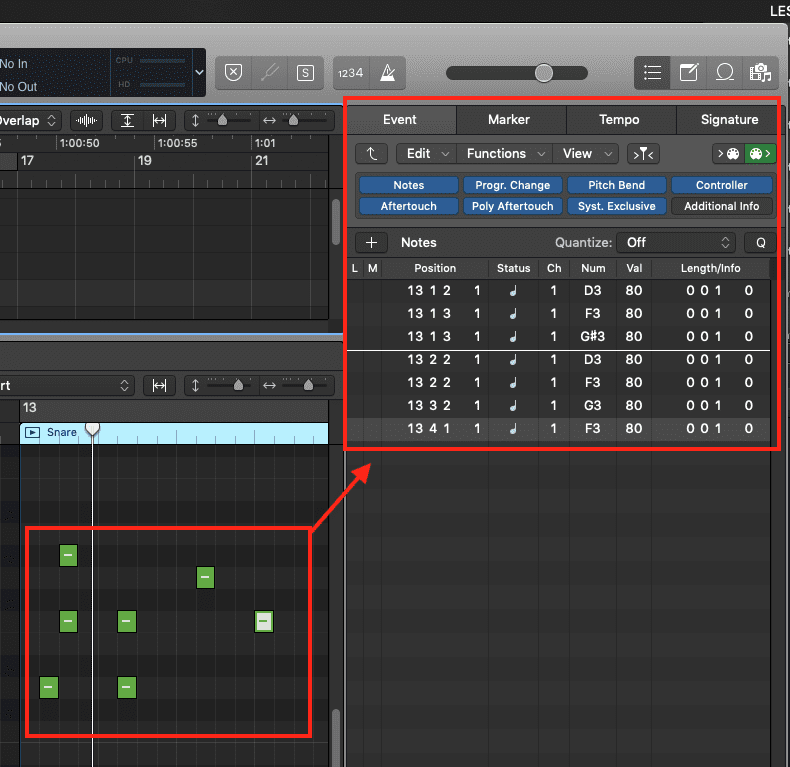The width and height of the screenshot is (790, 767).
Task: Click the G3 note in piano roll
Action: 205,577
